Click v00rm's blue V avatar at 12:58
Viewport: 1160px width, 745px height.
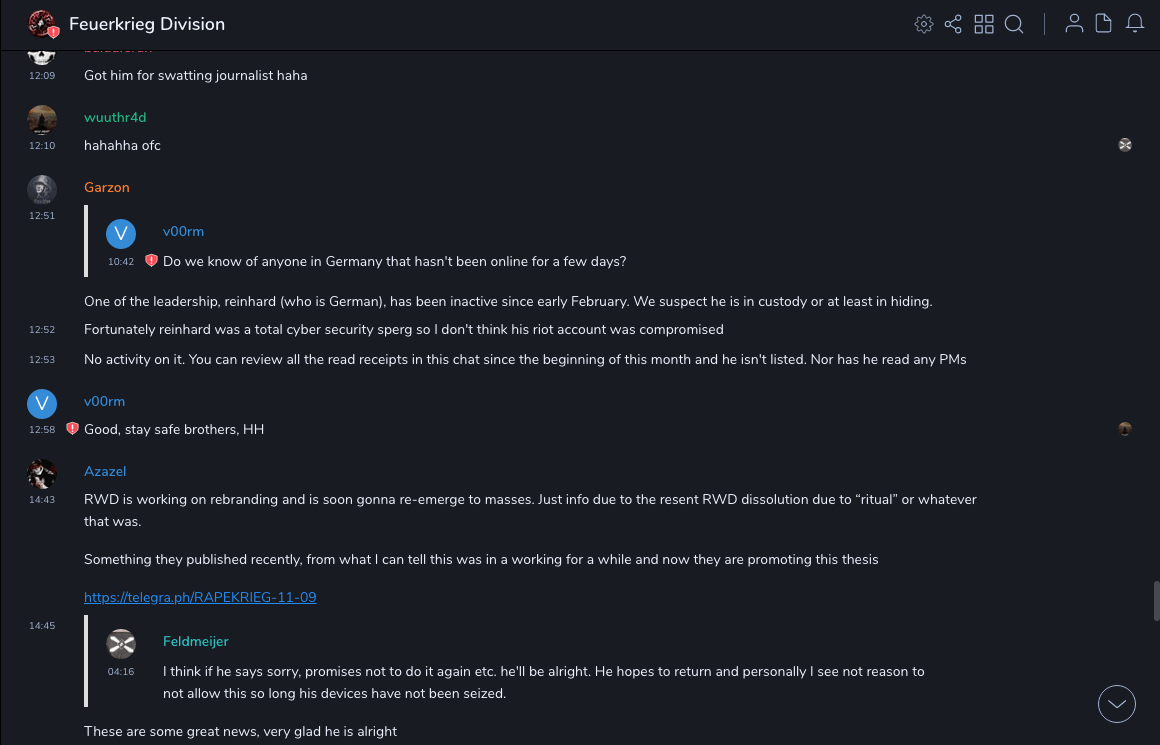(x=42, y=404)
